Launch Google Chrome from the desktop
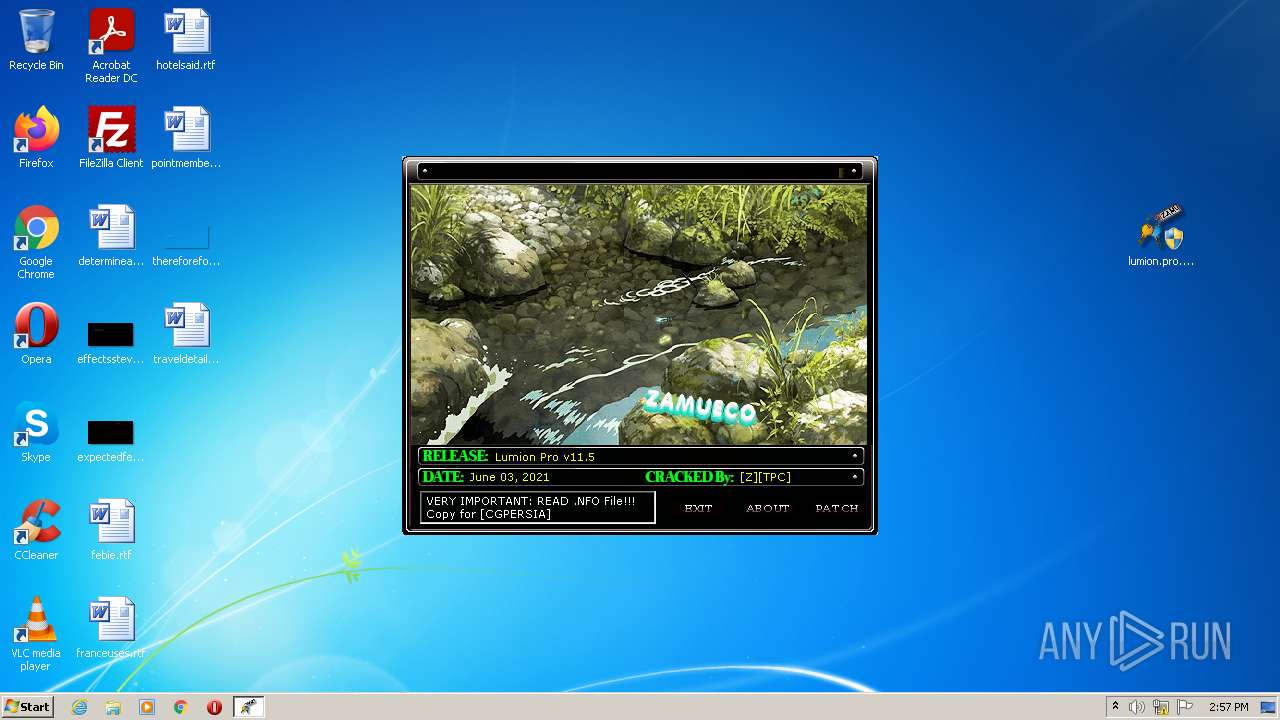The image size is (1280, 720). [x=36, y=242]
